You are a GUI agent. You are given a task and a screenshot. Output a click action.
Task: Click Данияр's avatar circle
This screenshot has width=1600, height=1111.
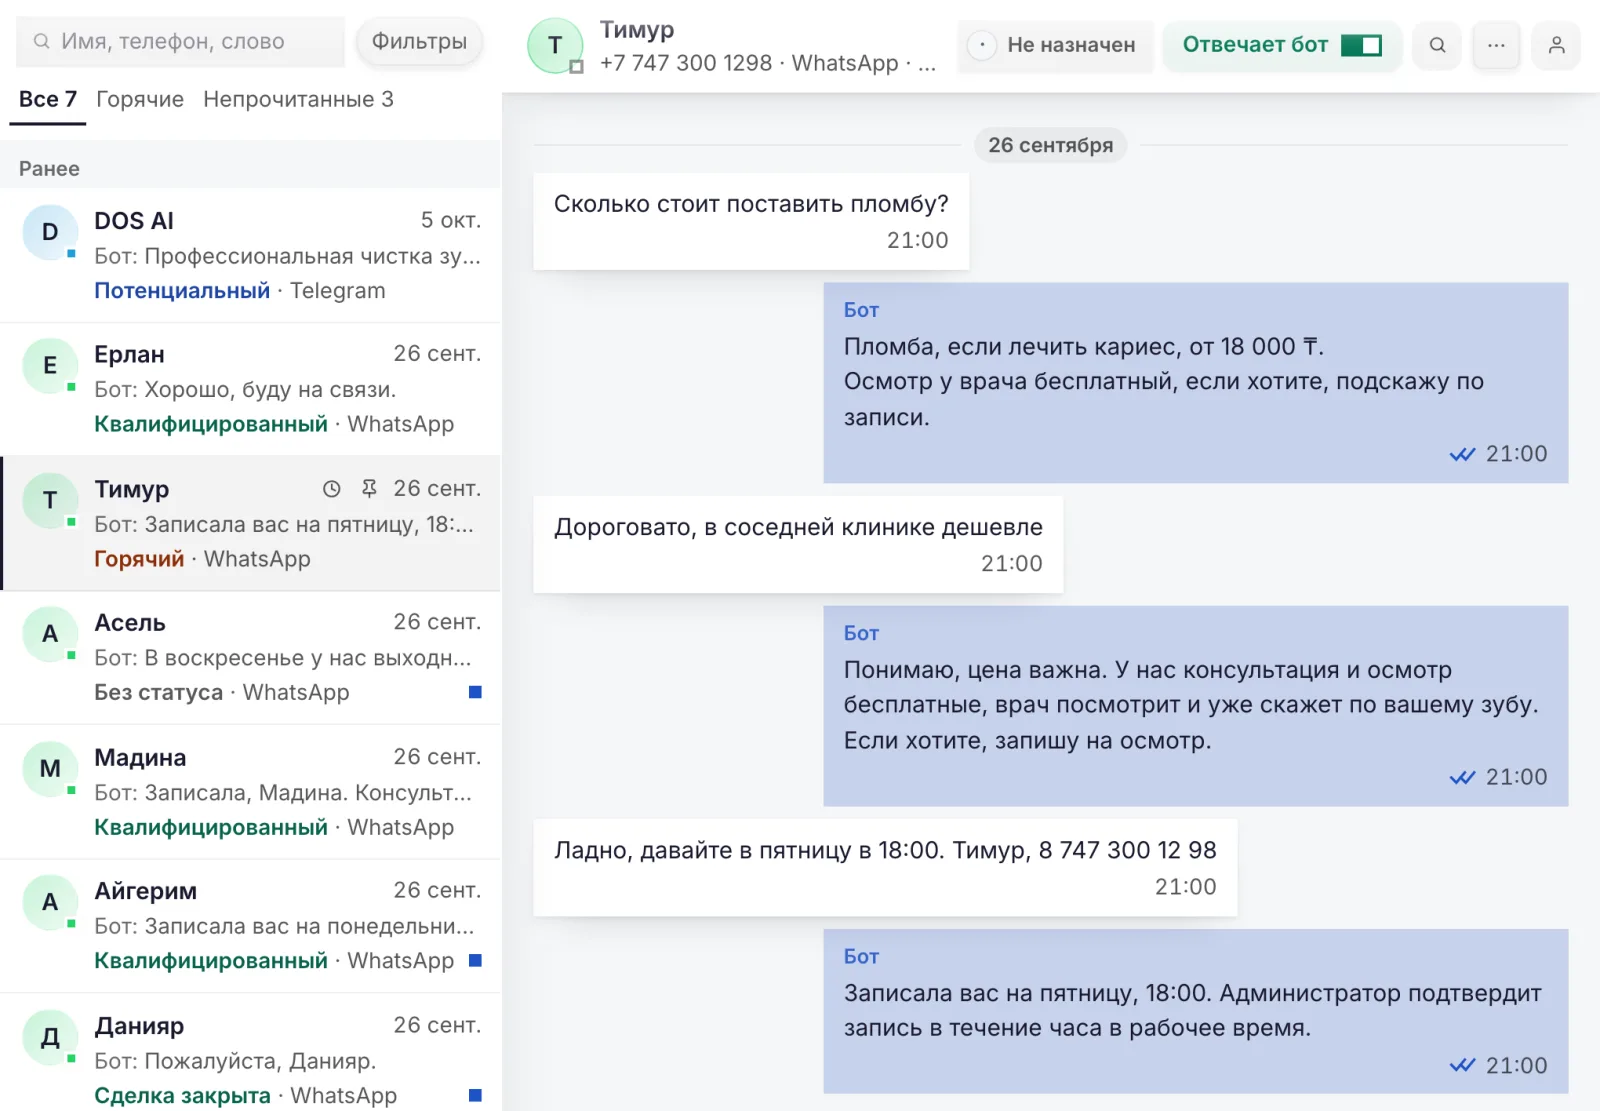pos(50,1037)
